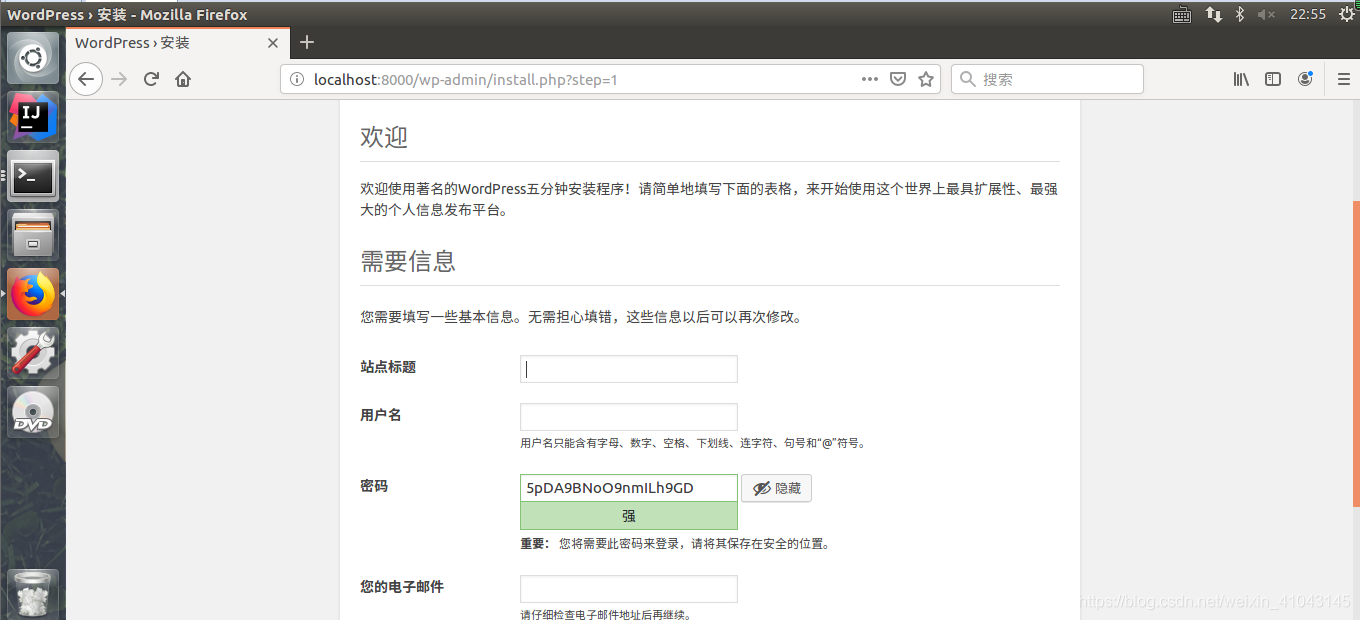Click the 用户名 label
Screen dimensions: 1360x620
pos(381,415)
